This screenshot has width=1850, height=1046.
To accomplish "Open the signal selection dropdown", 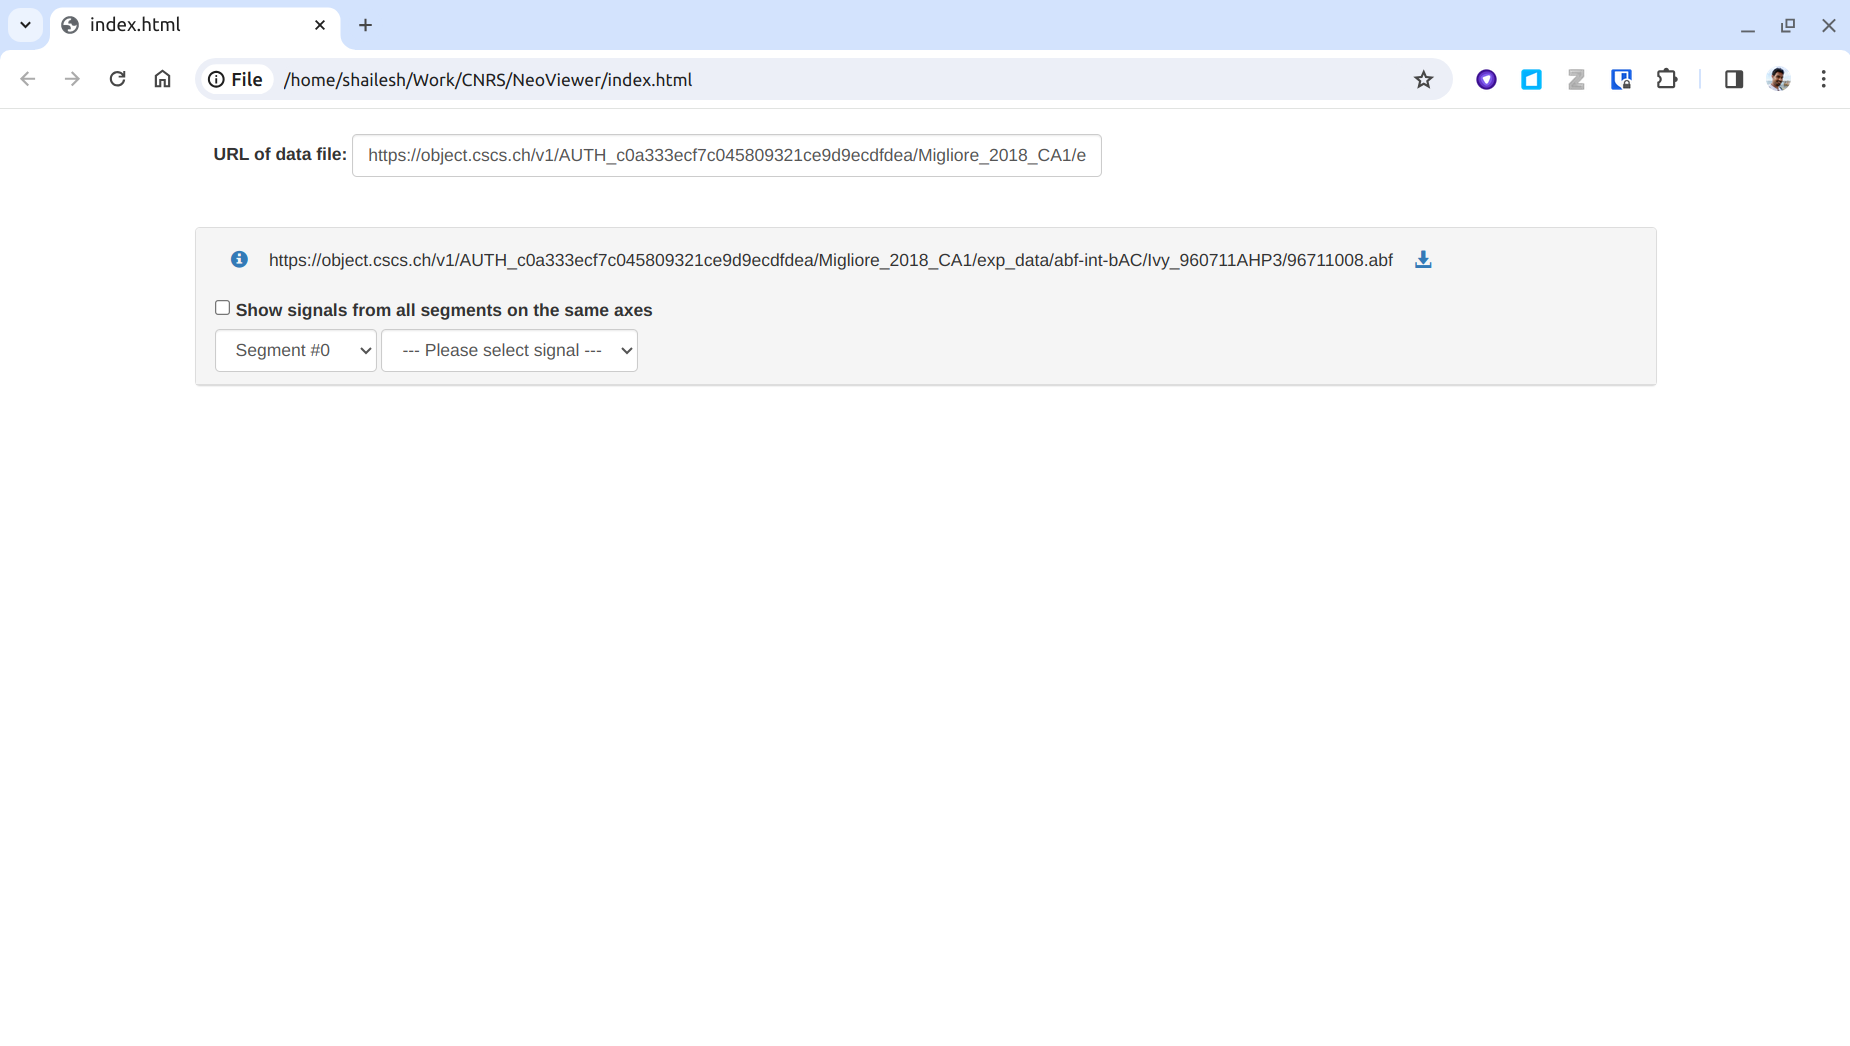I will 509,350.
